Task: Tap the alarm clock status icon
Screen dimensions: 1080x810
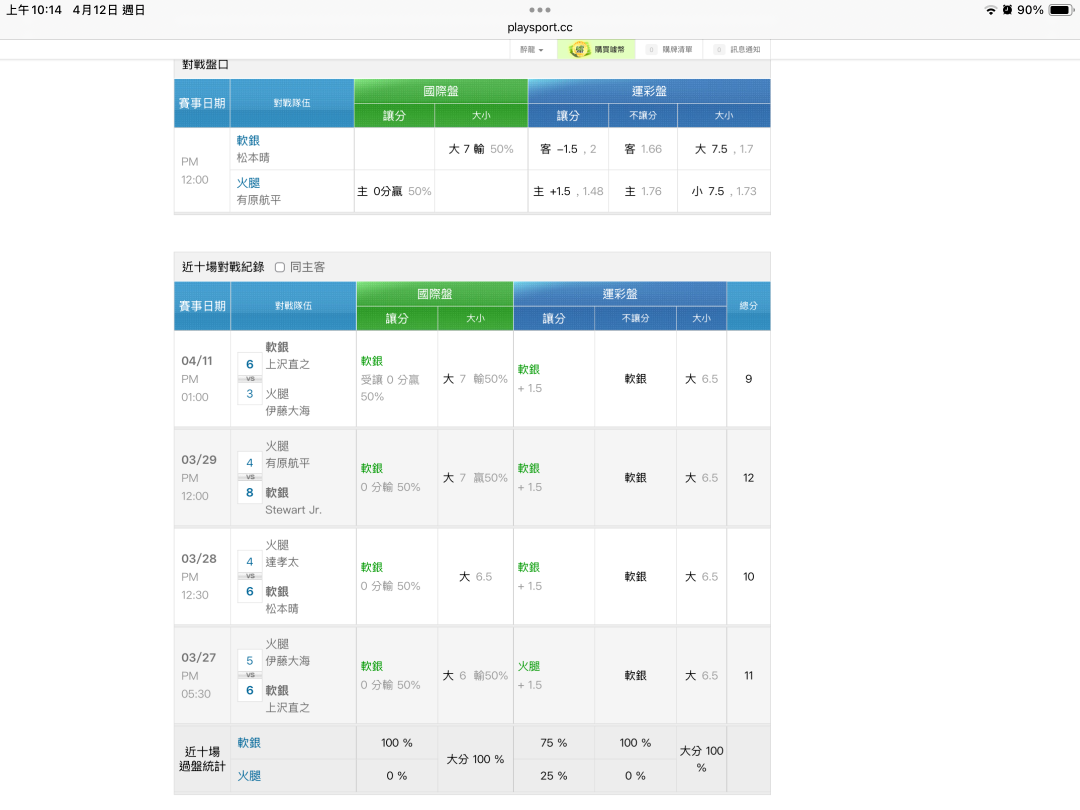Action: pyautogui.click(x=1007, y=10)
